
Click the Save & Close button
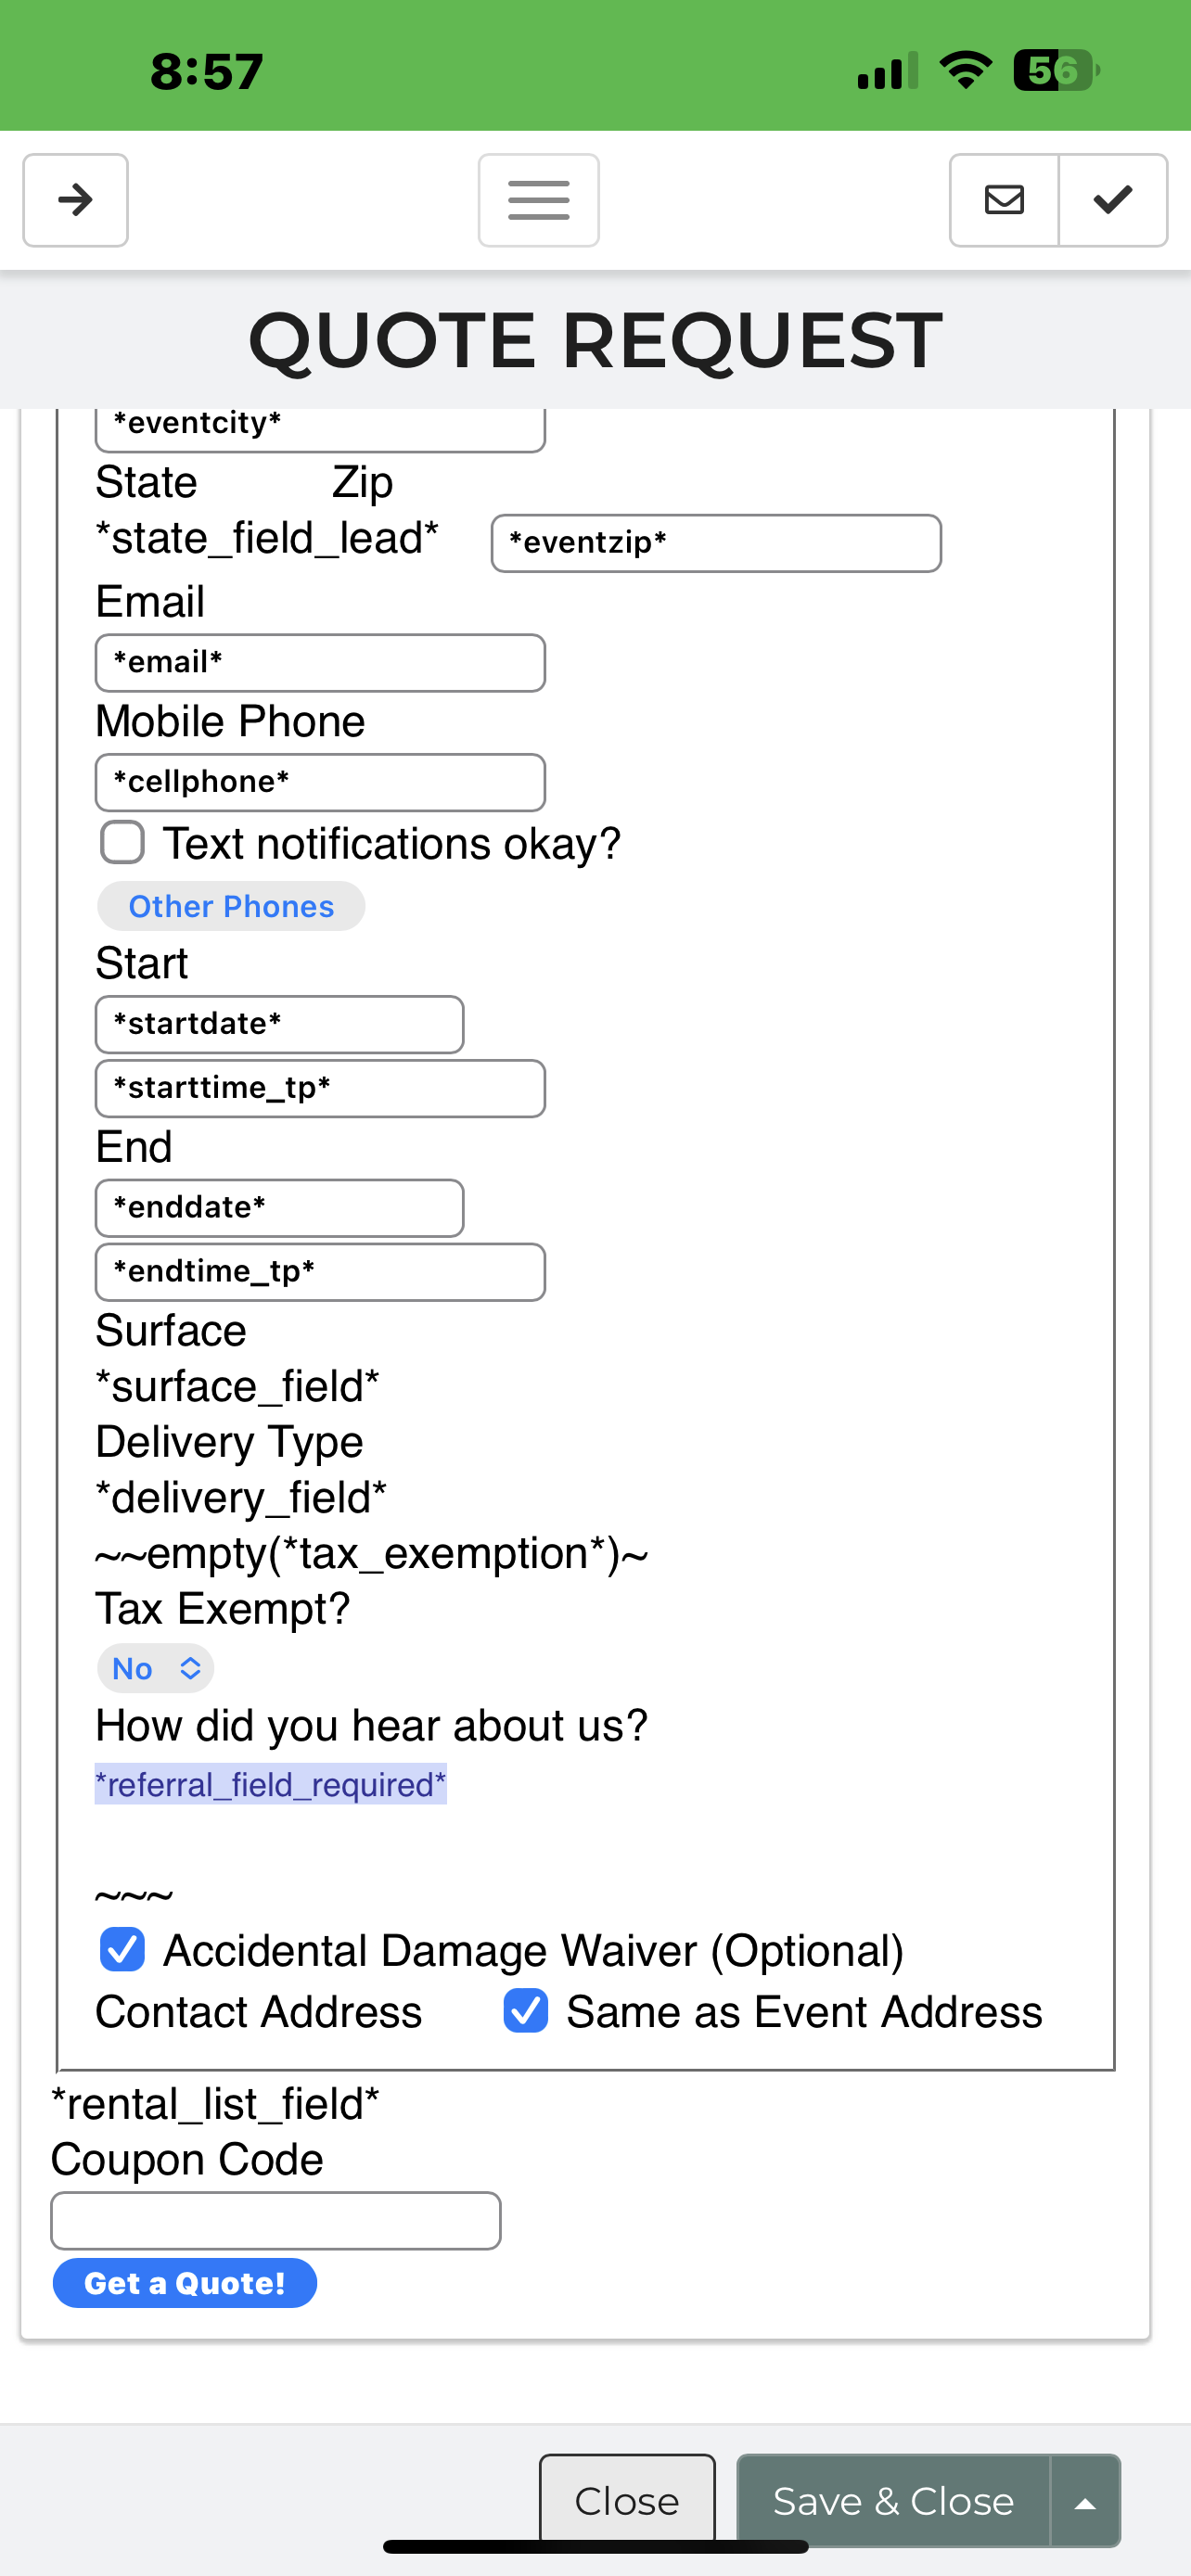click(893, 2501)
